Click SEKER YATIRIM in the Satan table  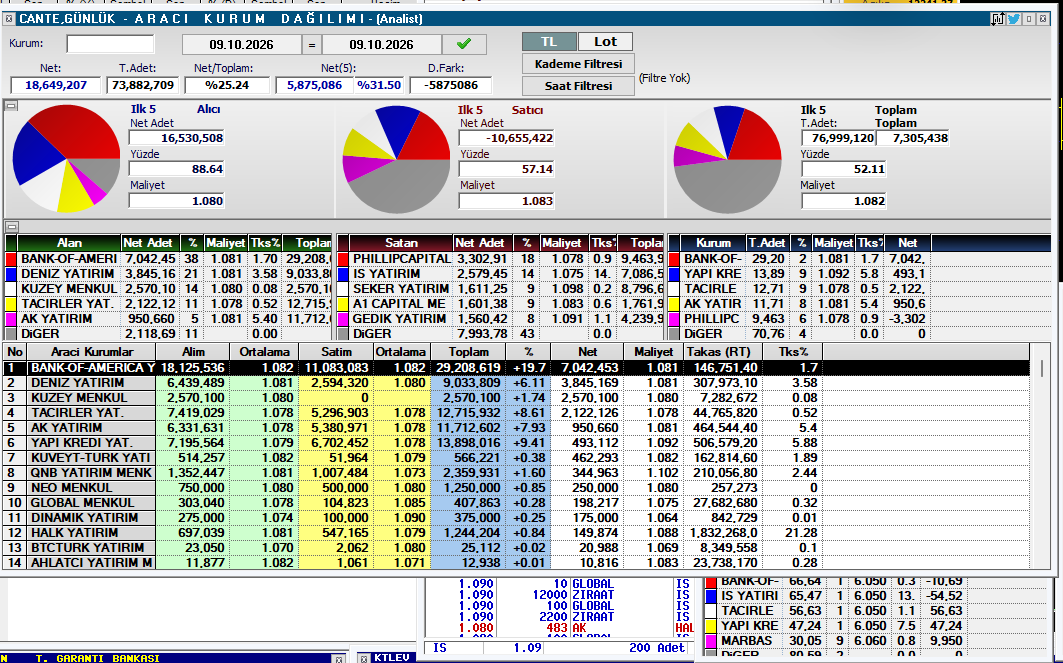click(401, 289)
